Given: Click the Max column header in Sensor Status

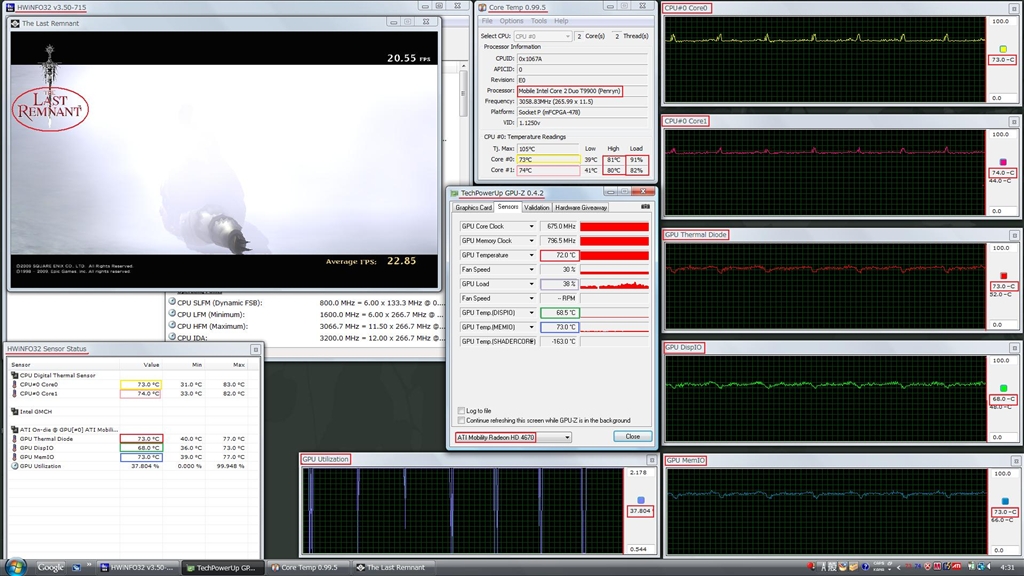Looking at the screenshot, I should pos(238,365).
